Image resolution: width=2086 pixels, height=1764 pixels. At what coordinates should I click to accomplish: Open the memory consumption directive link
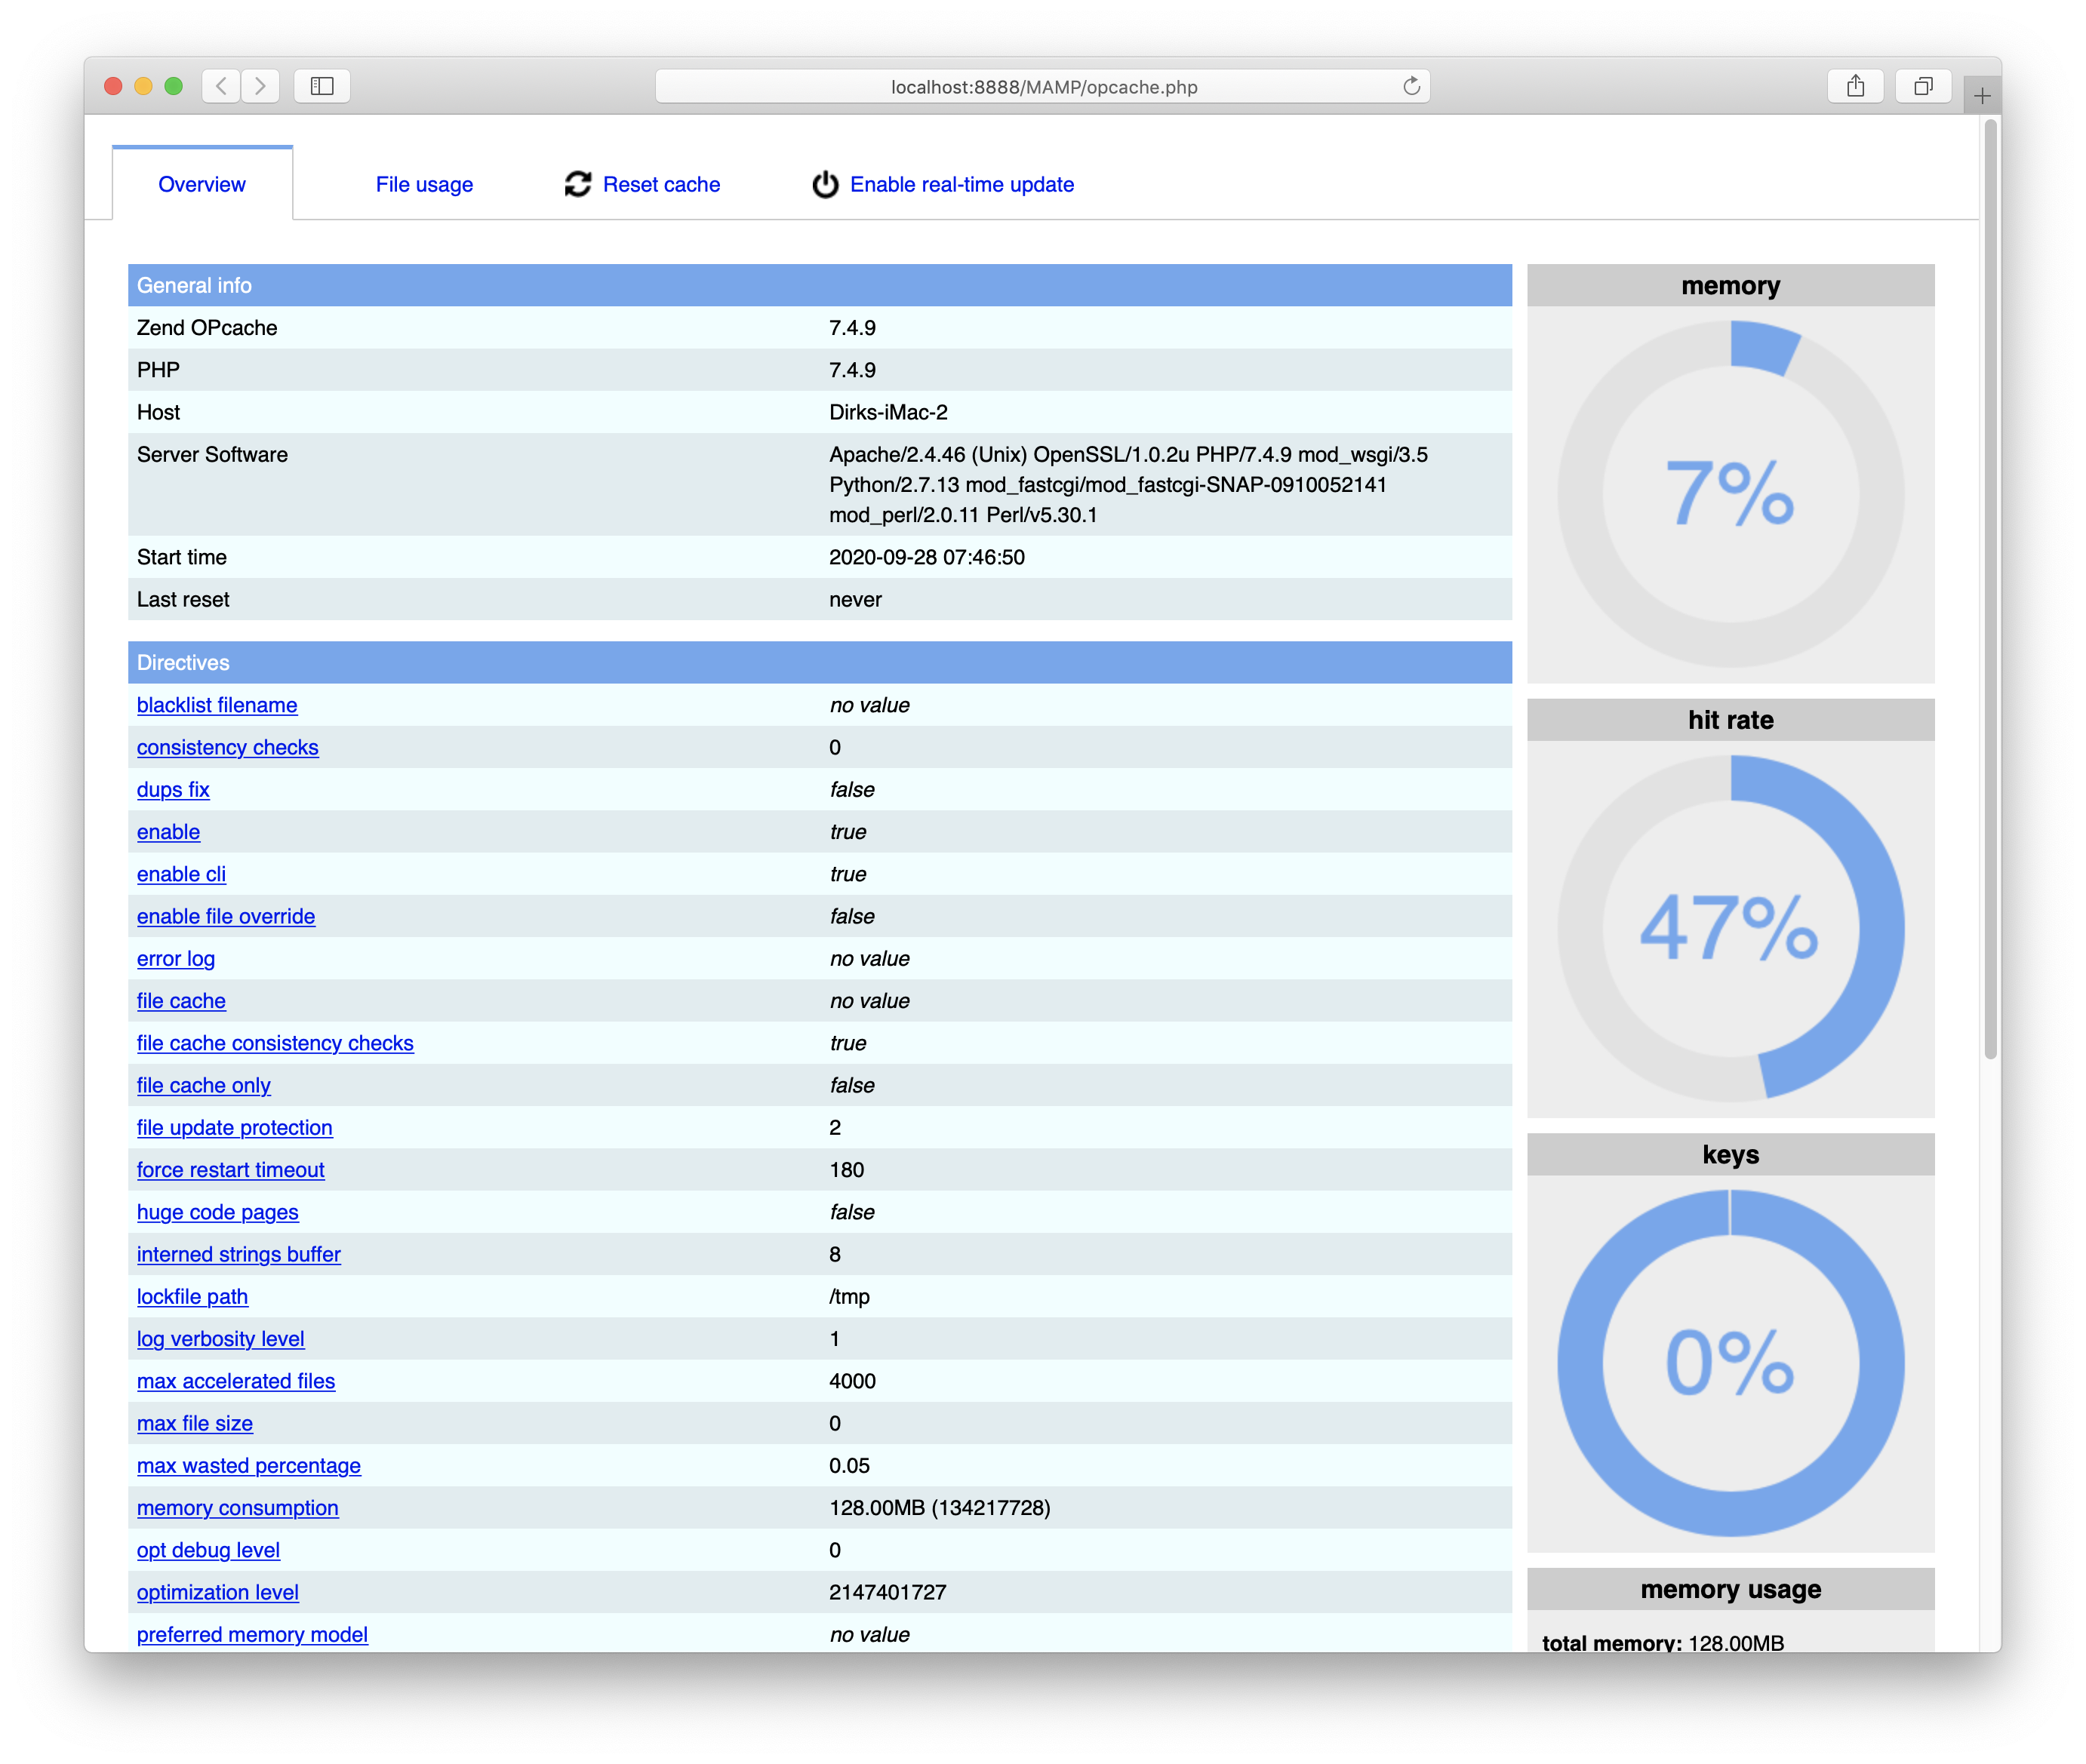point(237,1508)
